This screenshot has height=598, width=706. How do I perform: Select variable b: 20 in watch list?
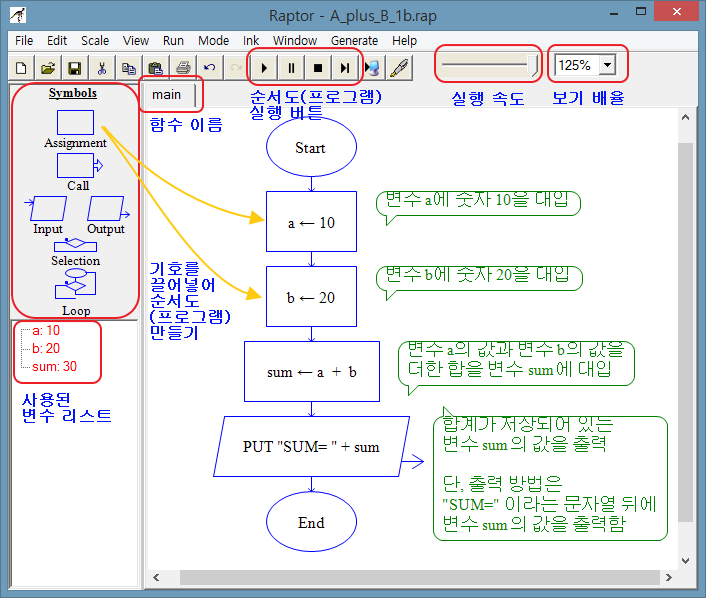[46, 349]
